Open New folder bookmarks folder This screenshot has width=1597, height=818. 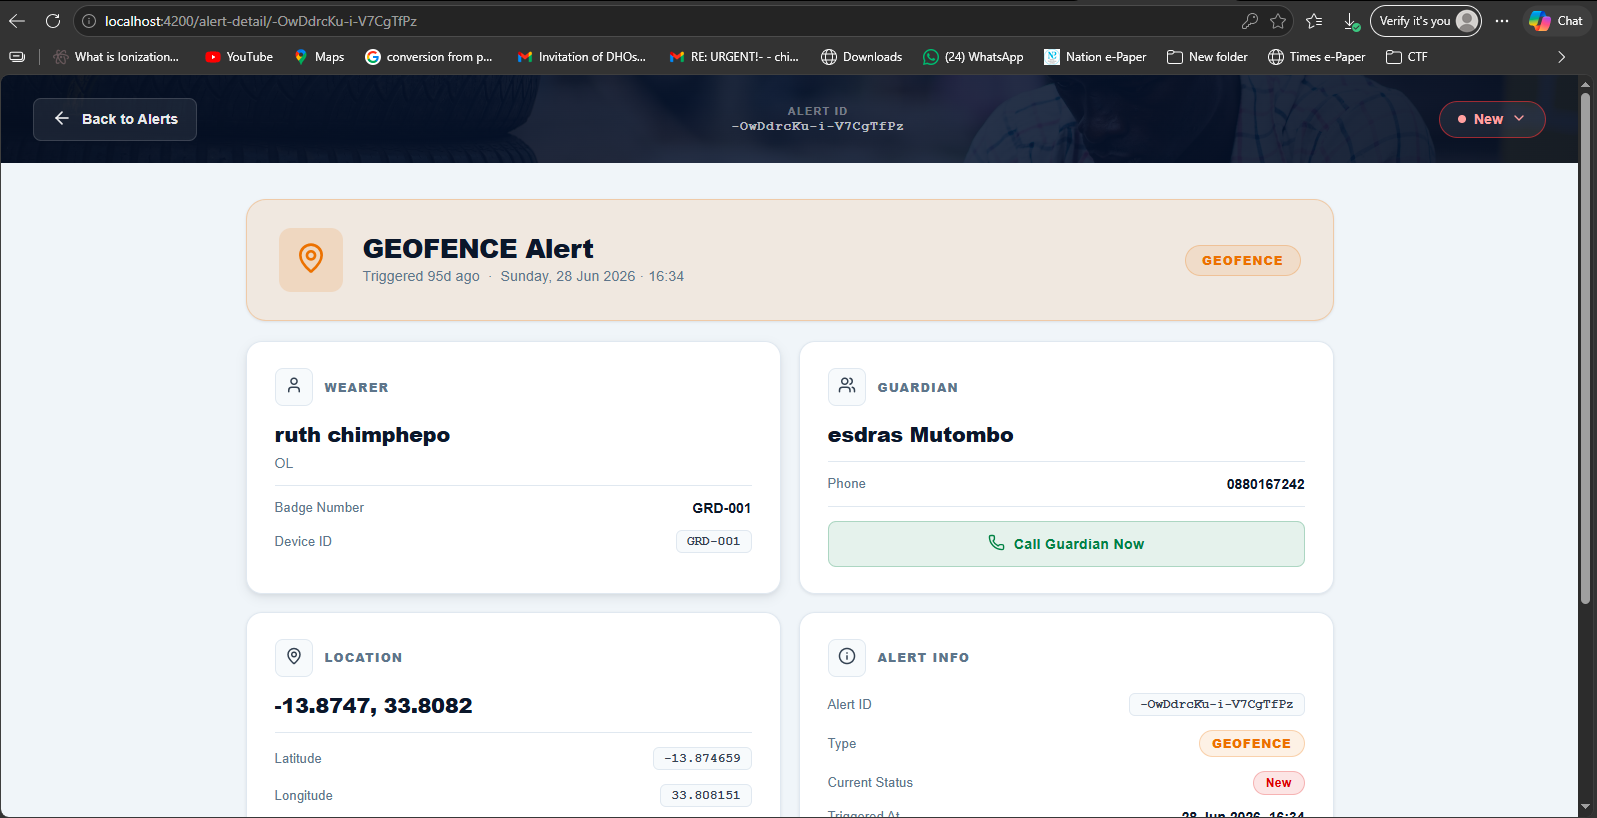[x=1207, y=57]
